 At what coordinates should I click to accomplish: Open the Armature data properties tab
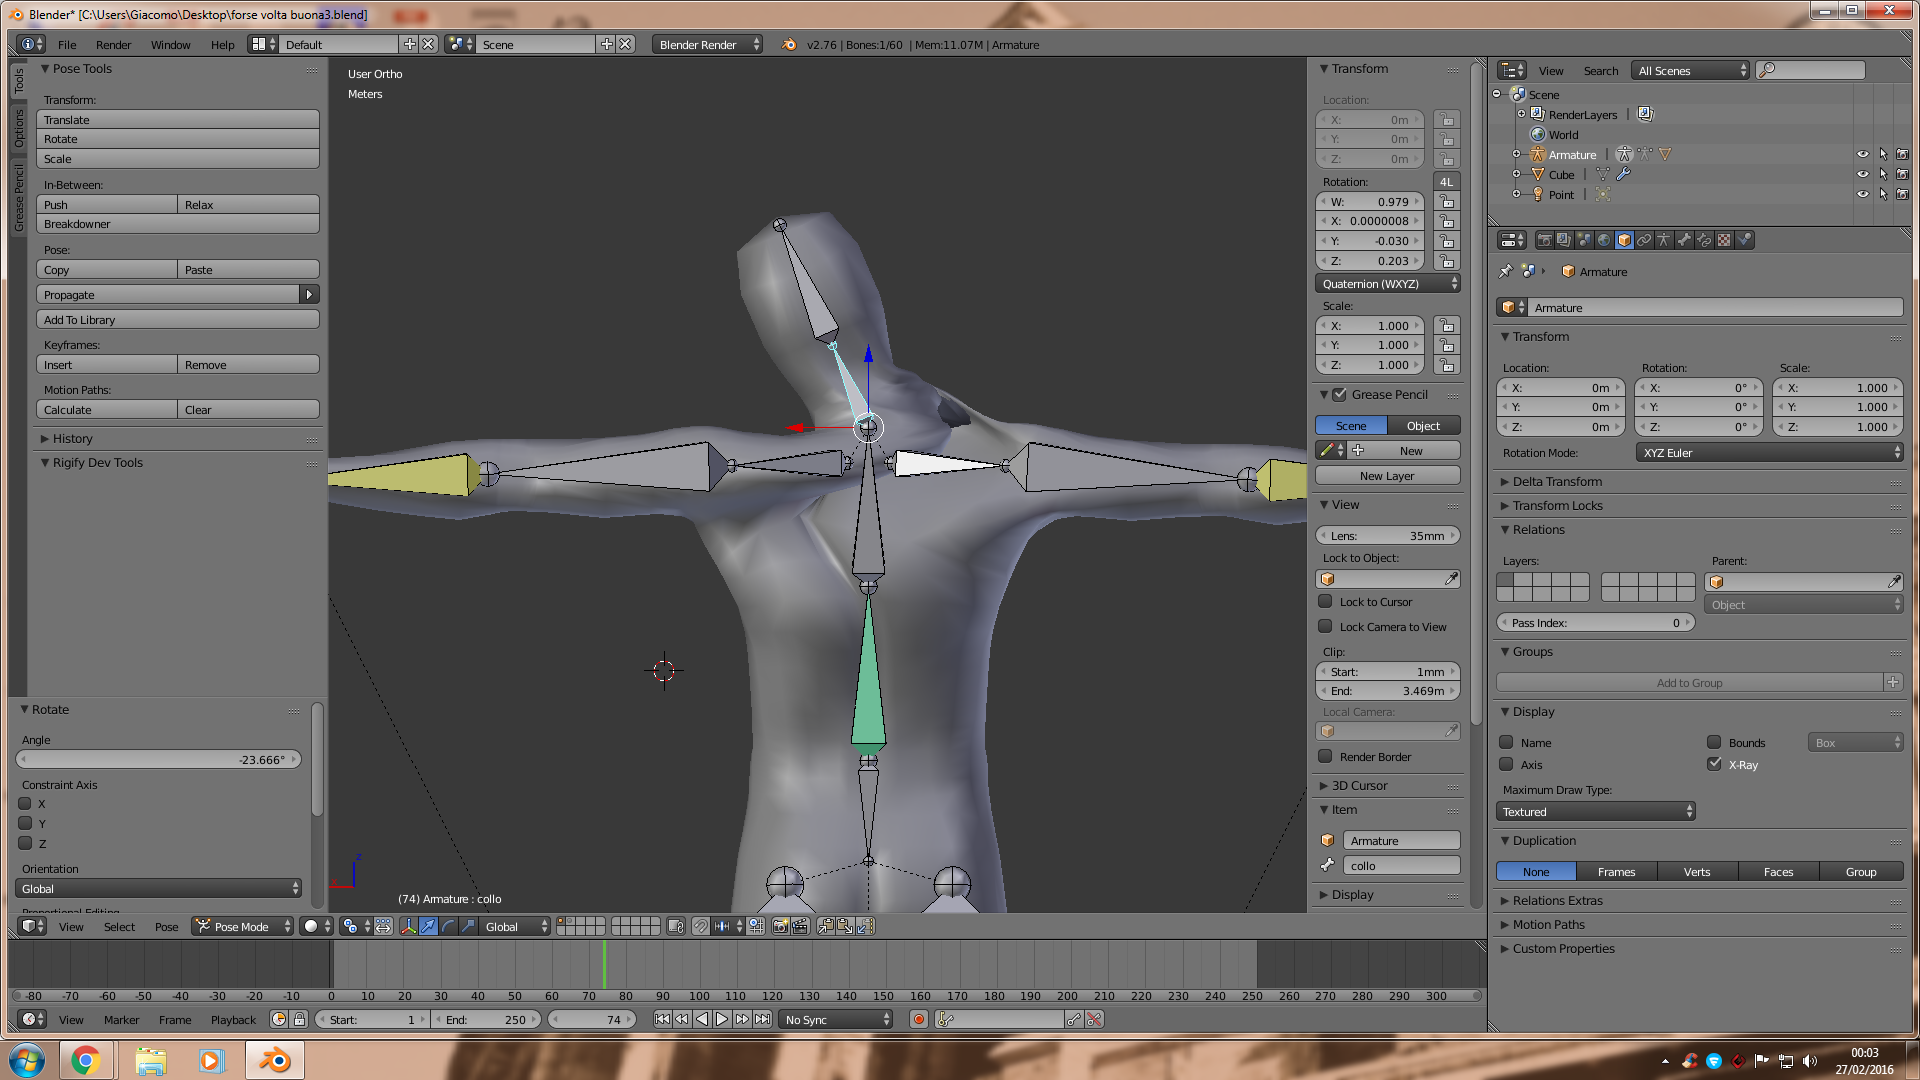click(x=1664, y=240)
